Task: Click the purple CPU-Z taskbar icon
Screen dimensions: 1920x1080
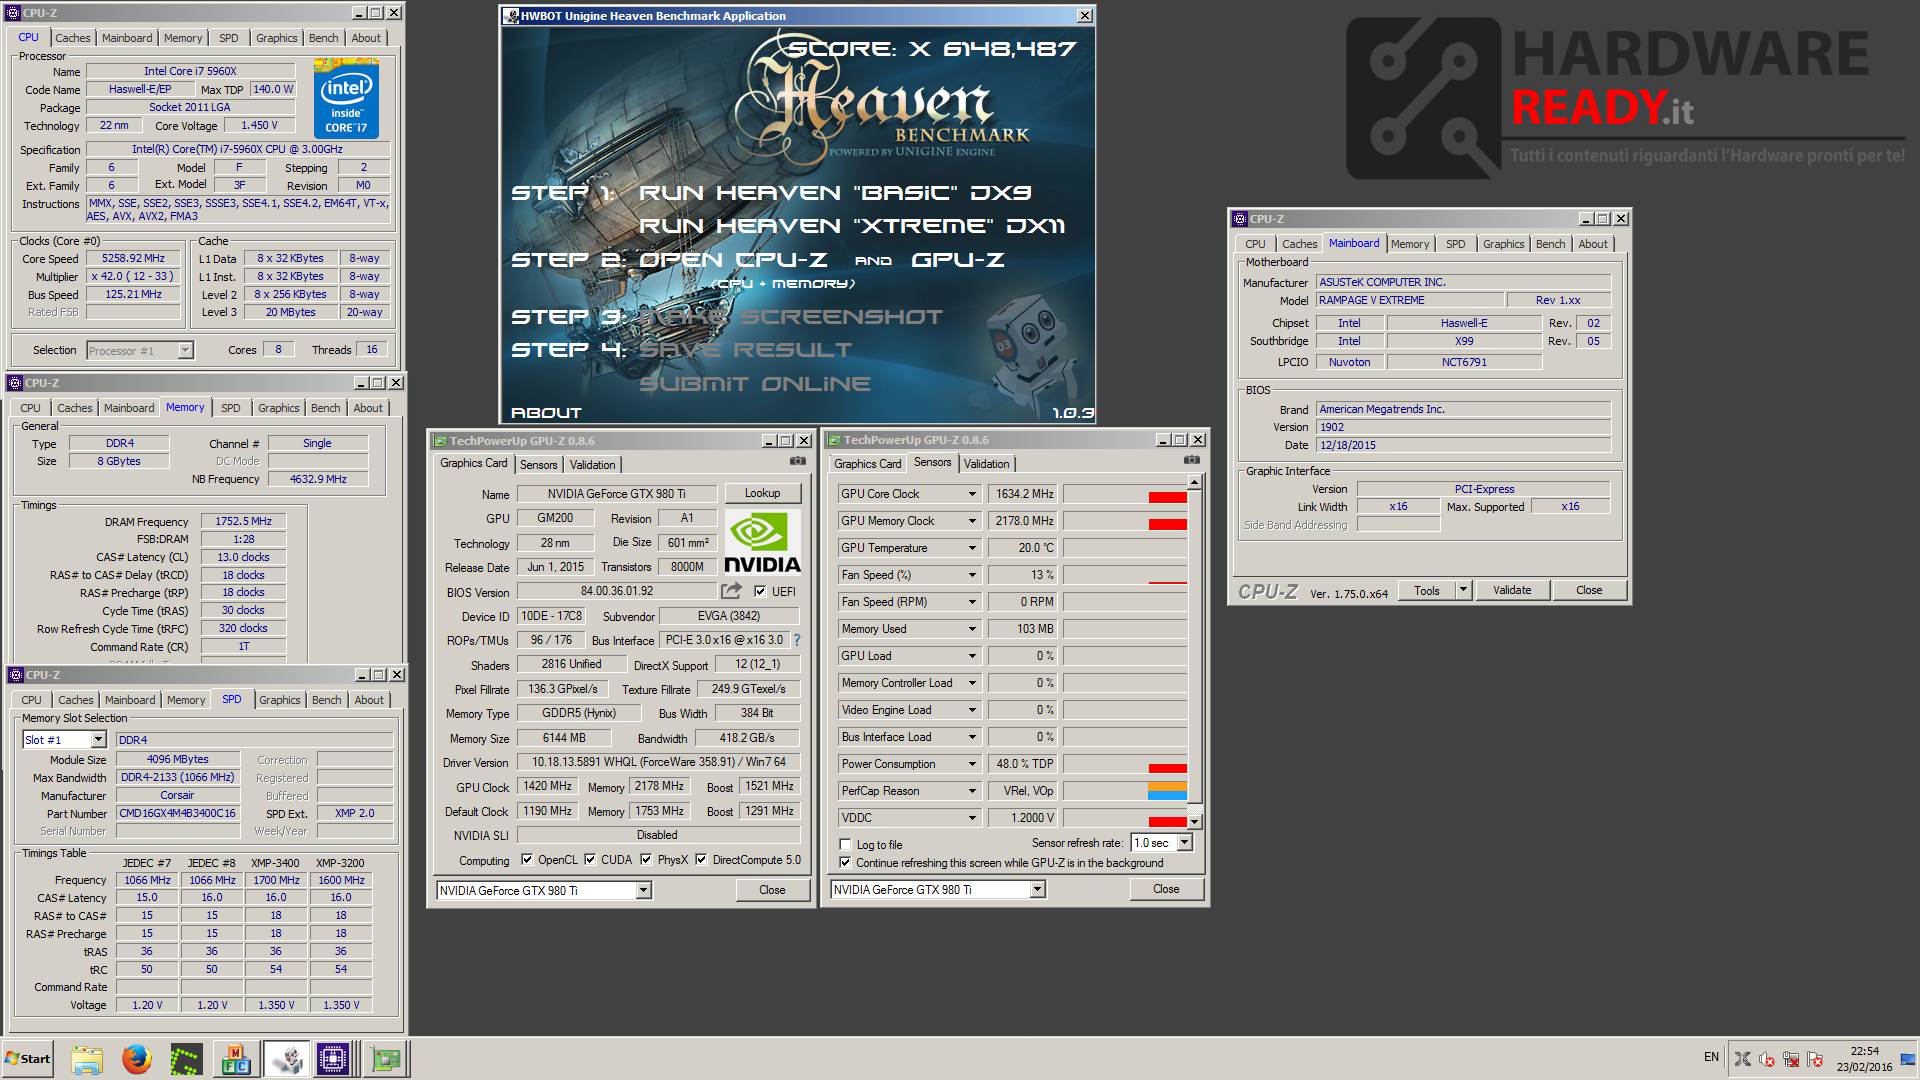Action: click(x=333, y=1059)
